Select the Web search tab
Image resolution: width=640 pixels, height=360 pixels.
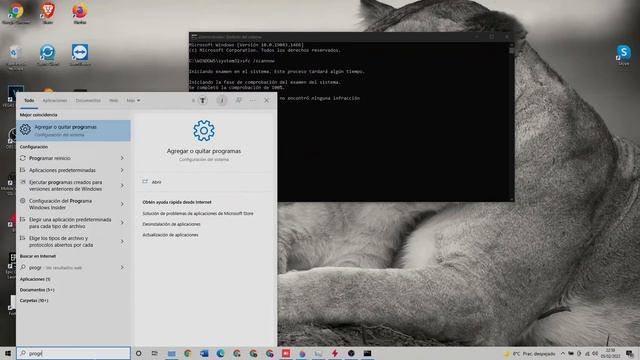click(x=113, y=100)
